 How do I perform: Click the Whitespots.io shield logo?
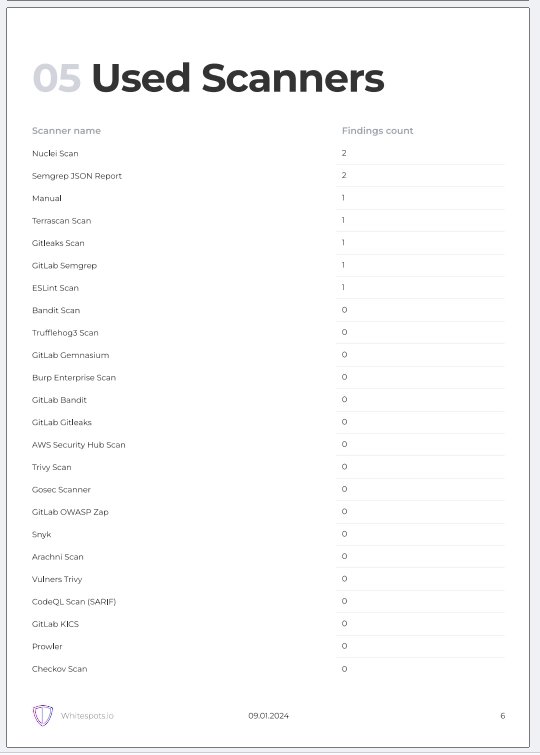[42, 715]
